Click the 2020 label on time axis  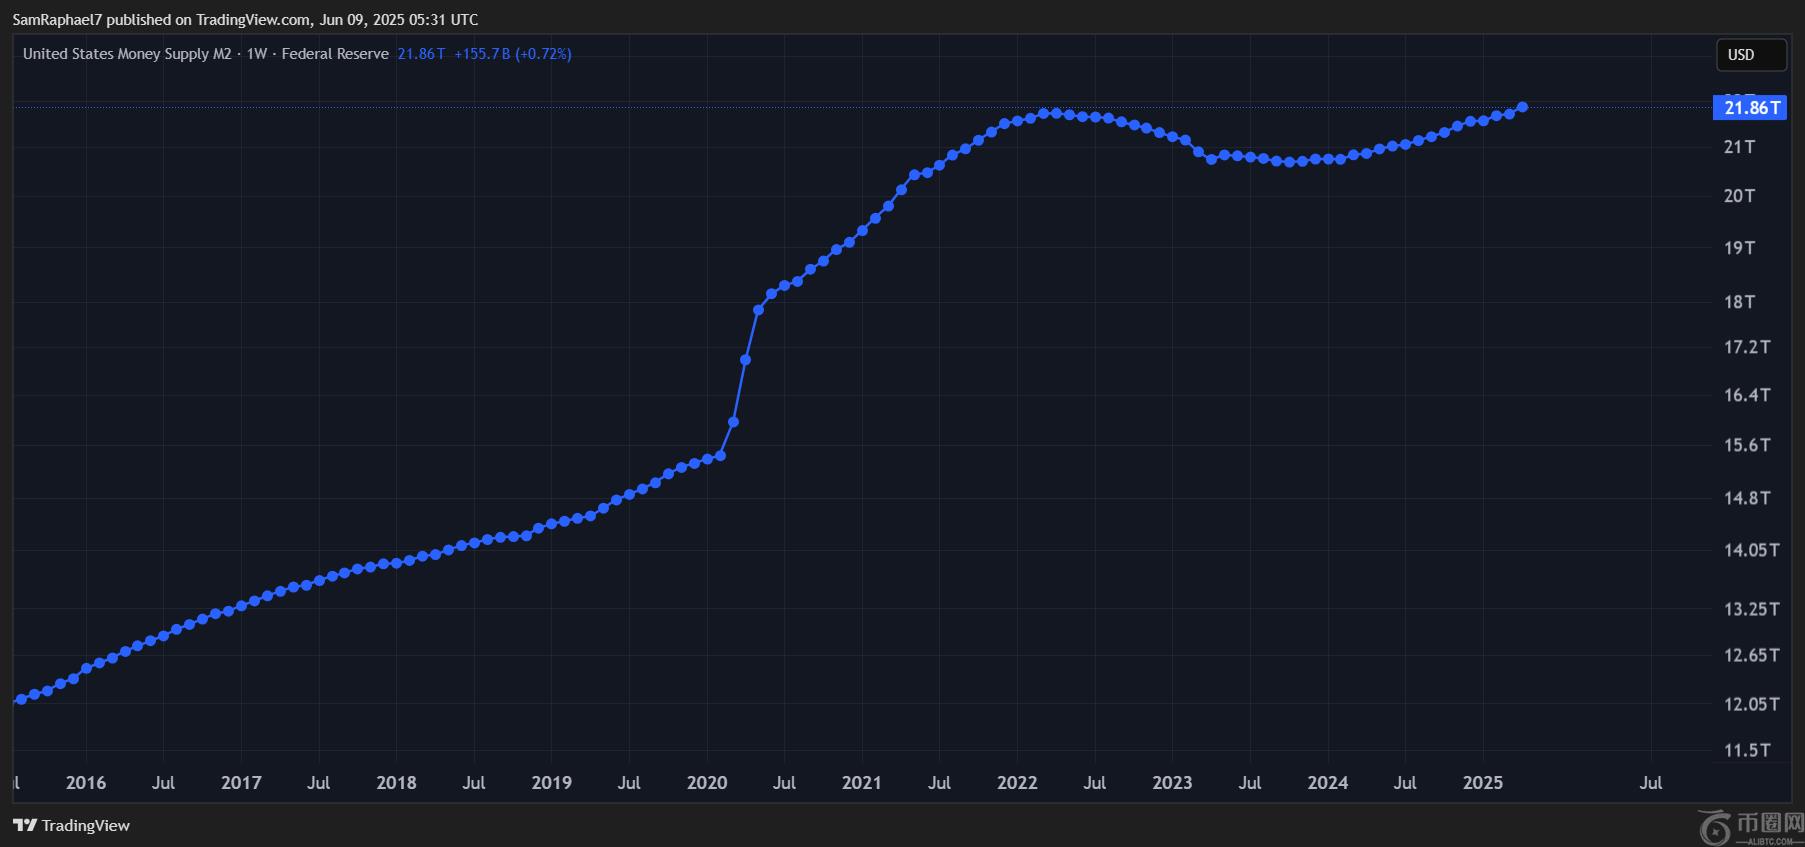707,783
